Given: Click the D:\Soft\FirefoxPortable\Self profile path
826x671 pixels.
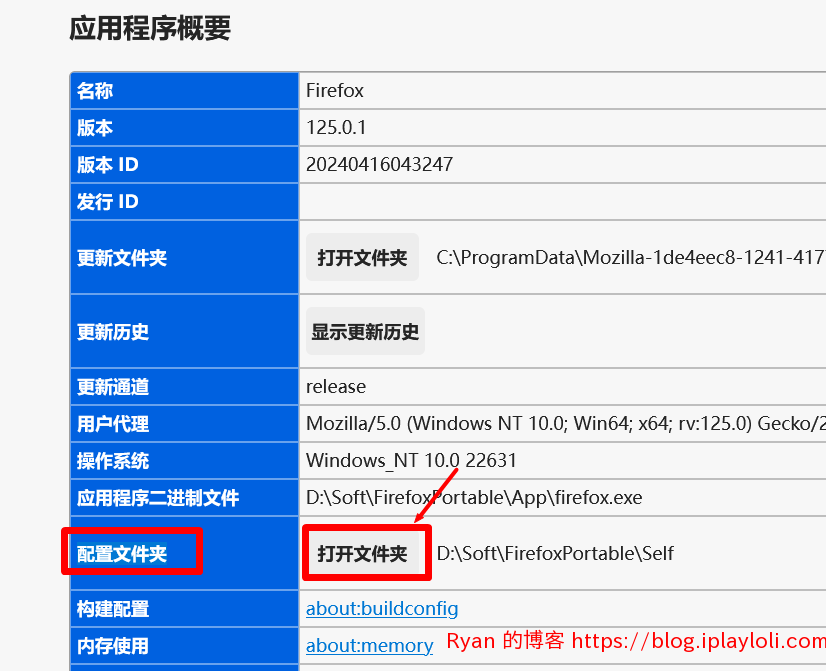Looking at the screenshot, I should 555,553.
